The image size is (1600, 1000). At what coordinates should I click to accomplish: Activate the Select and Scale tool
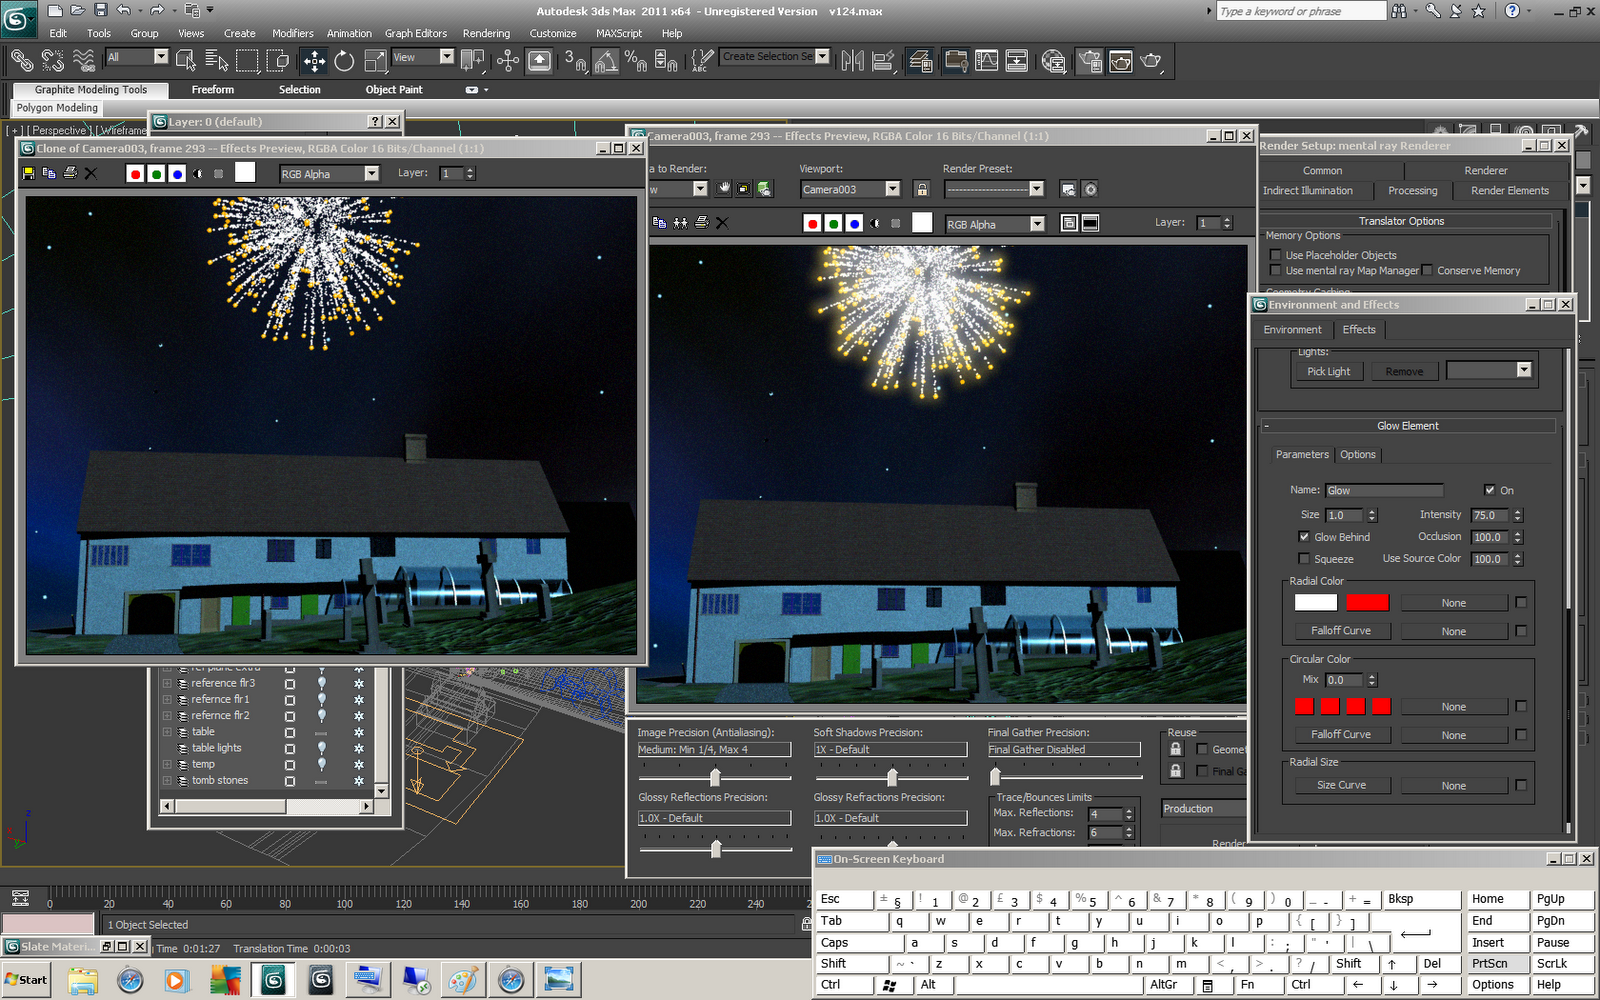pos(376,61)
